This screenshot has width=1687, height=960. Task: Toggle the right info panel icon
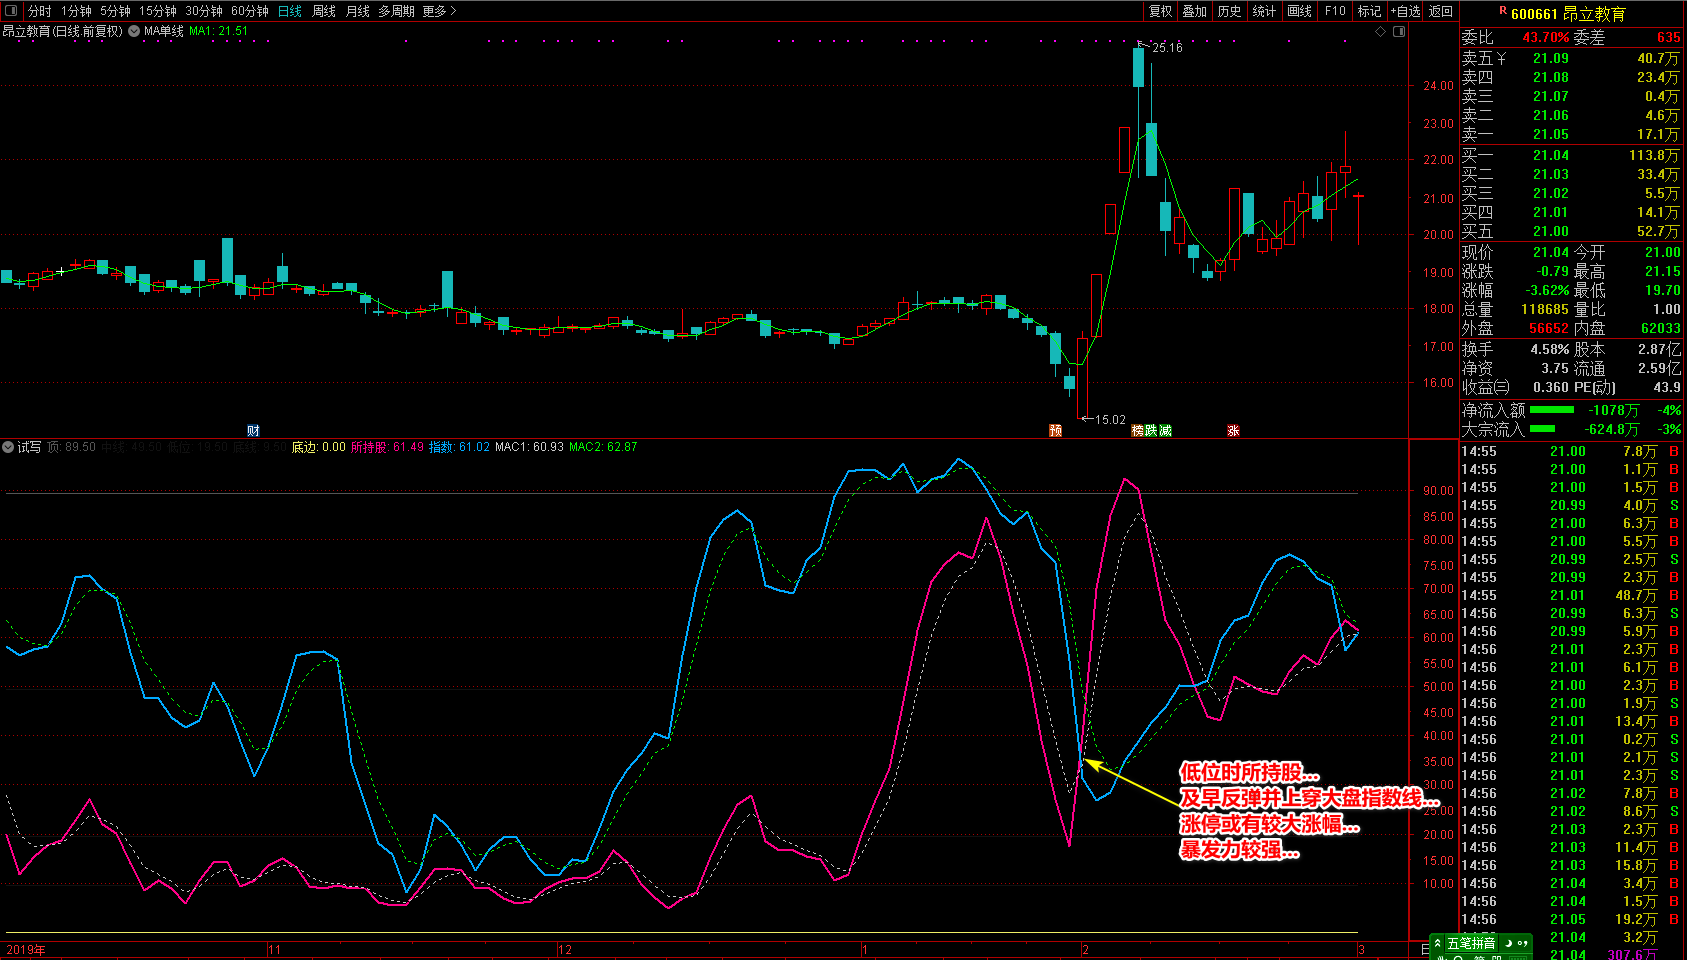click(x=1399, y=31)
